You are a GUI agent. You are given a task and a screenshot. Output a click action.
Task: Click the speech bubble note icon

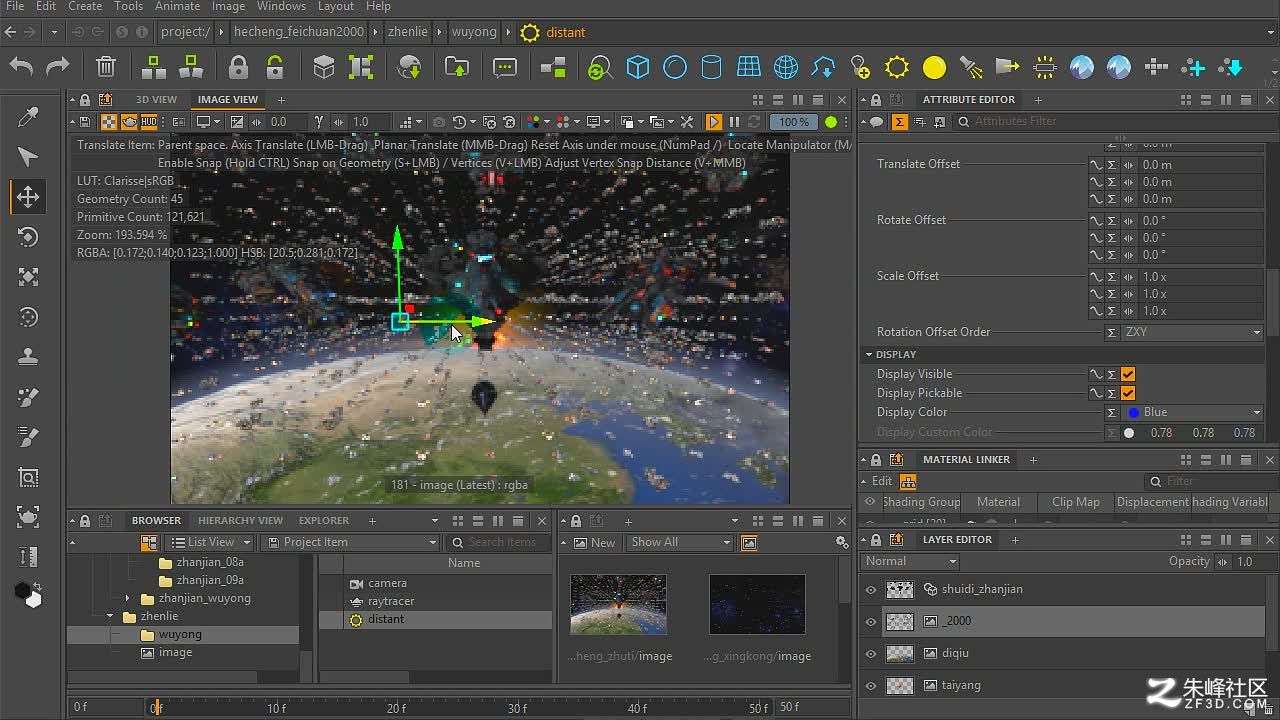point(505,67)
